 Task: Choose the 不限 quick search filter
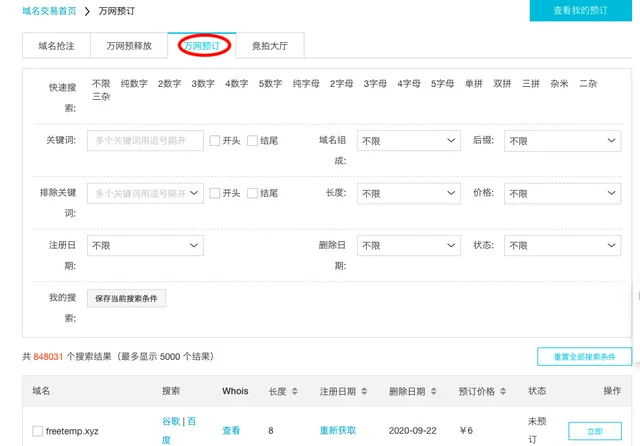(x=101, y=84)
